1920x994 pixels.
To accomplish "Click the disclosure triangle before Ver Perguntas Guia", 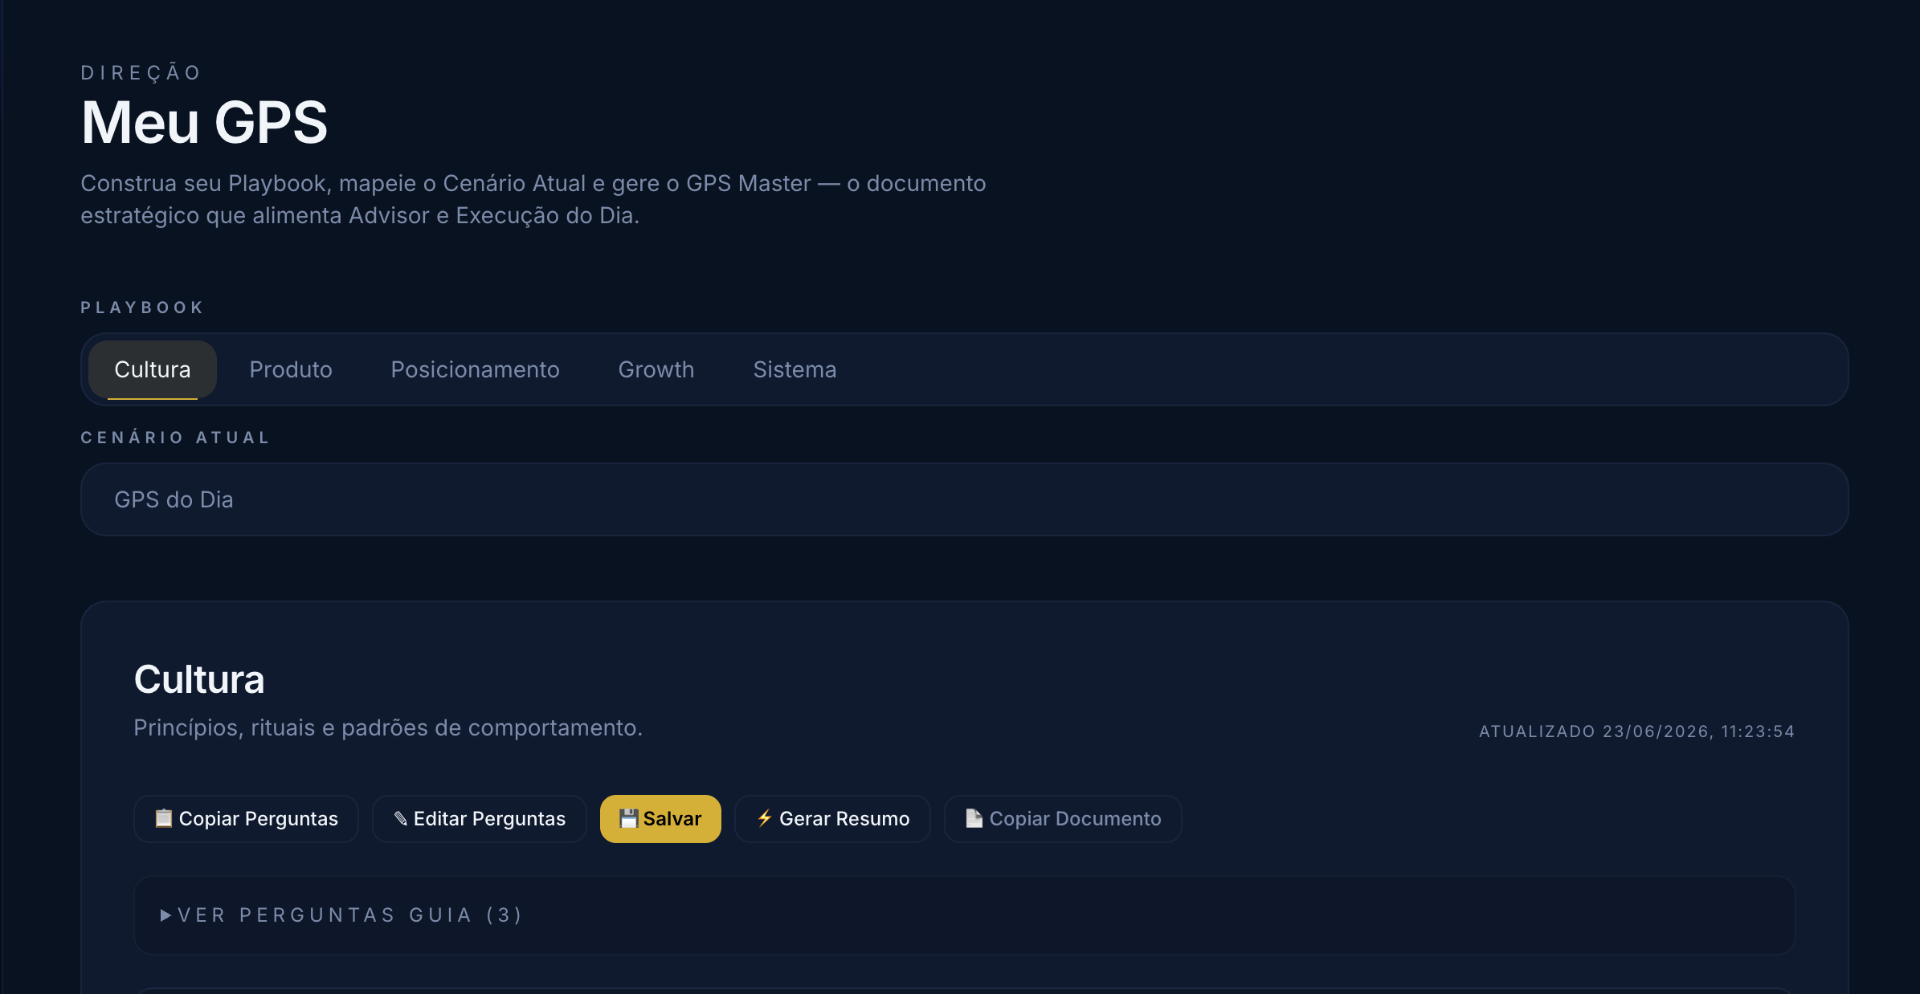I will click(166, 915).
